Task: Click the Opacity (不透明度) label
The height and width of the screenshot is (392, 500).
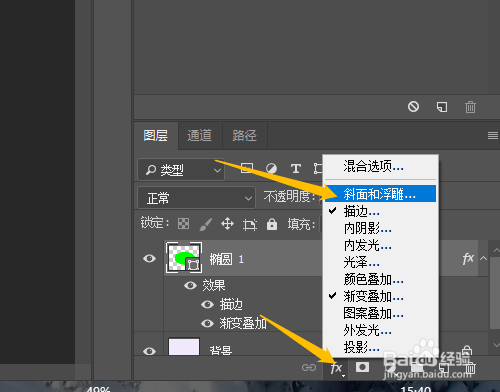Action: tap(289, 197)
